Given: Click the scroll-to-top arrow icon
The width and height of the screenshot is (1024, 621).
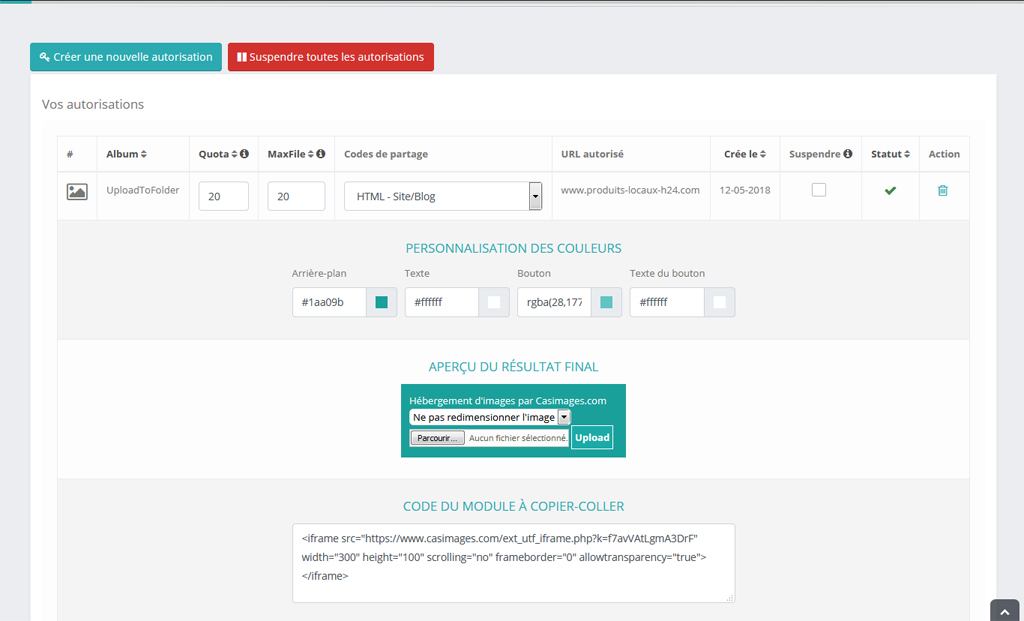Looking at the screenshot, I should tap(1004, 610).
